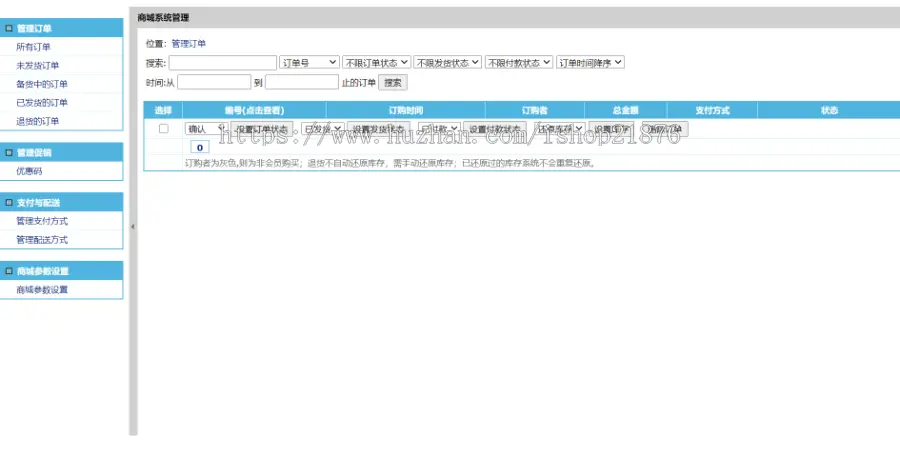Click the 管理订单 breadcrumb link
This screenshot has width=900, height=476.
[x=188, y=44]
